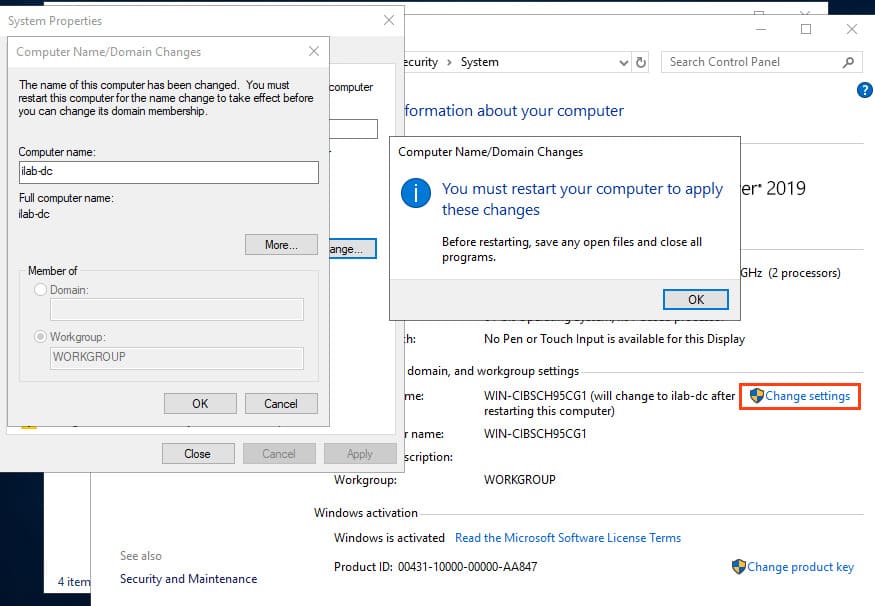Open Security and Maintenance link
The height and width of the screenshot is (606, 875).
click(x=188, y=578)
